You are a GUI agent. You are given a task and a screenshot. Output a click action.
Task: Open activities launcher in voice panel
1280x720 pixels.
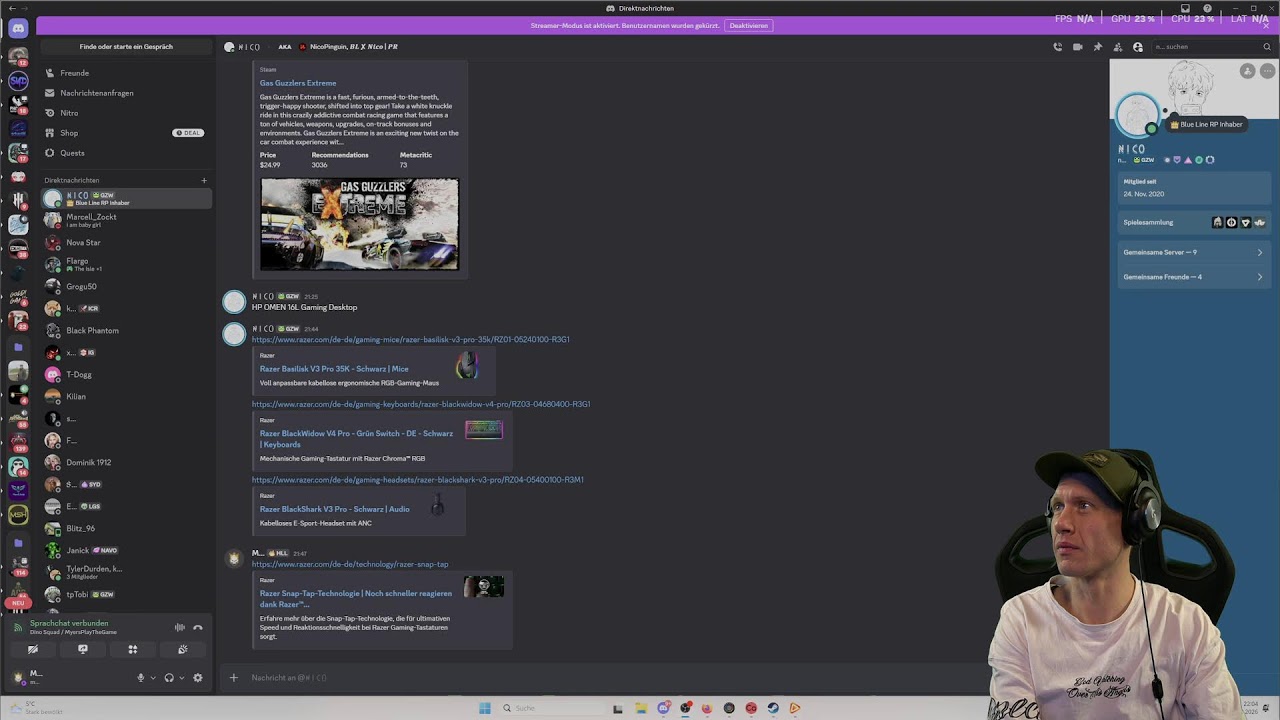(x=132, y=649)
